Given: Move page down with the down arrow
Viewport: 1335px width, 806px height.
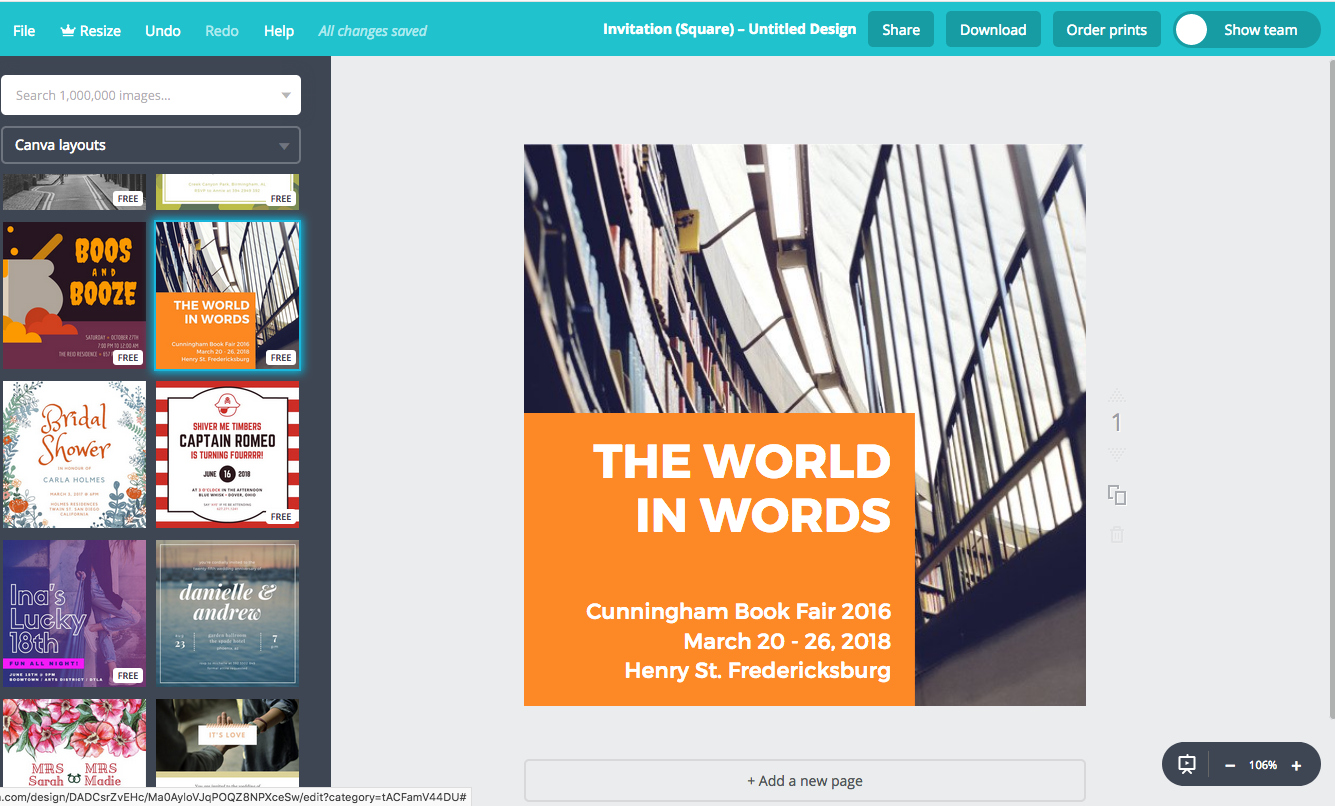Looking at the screenshot, I should pos(1117,455).
